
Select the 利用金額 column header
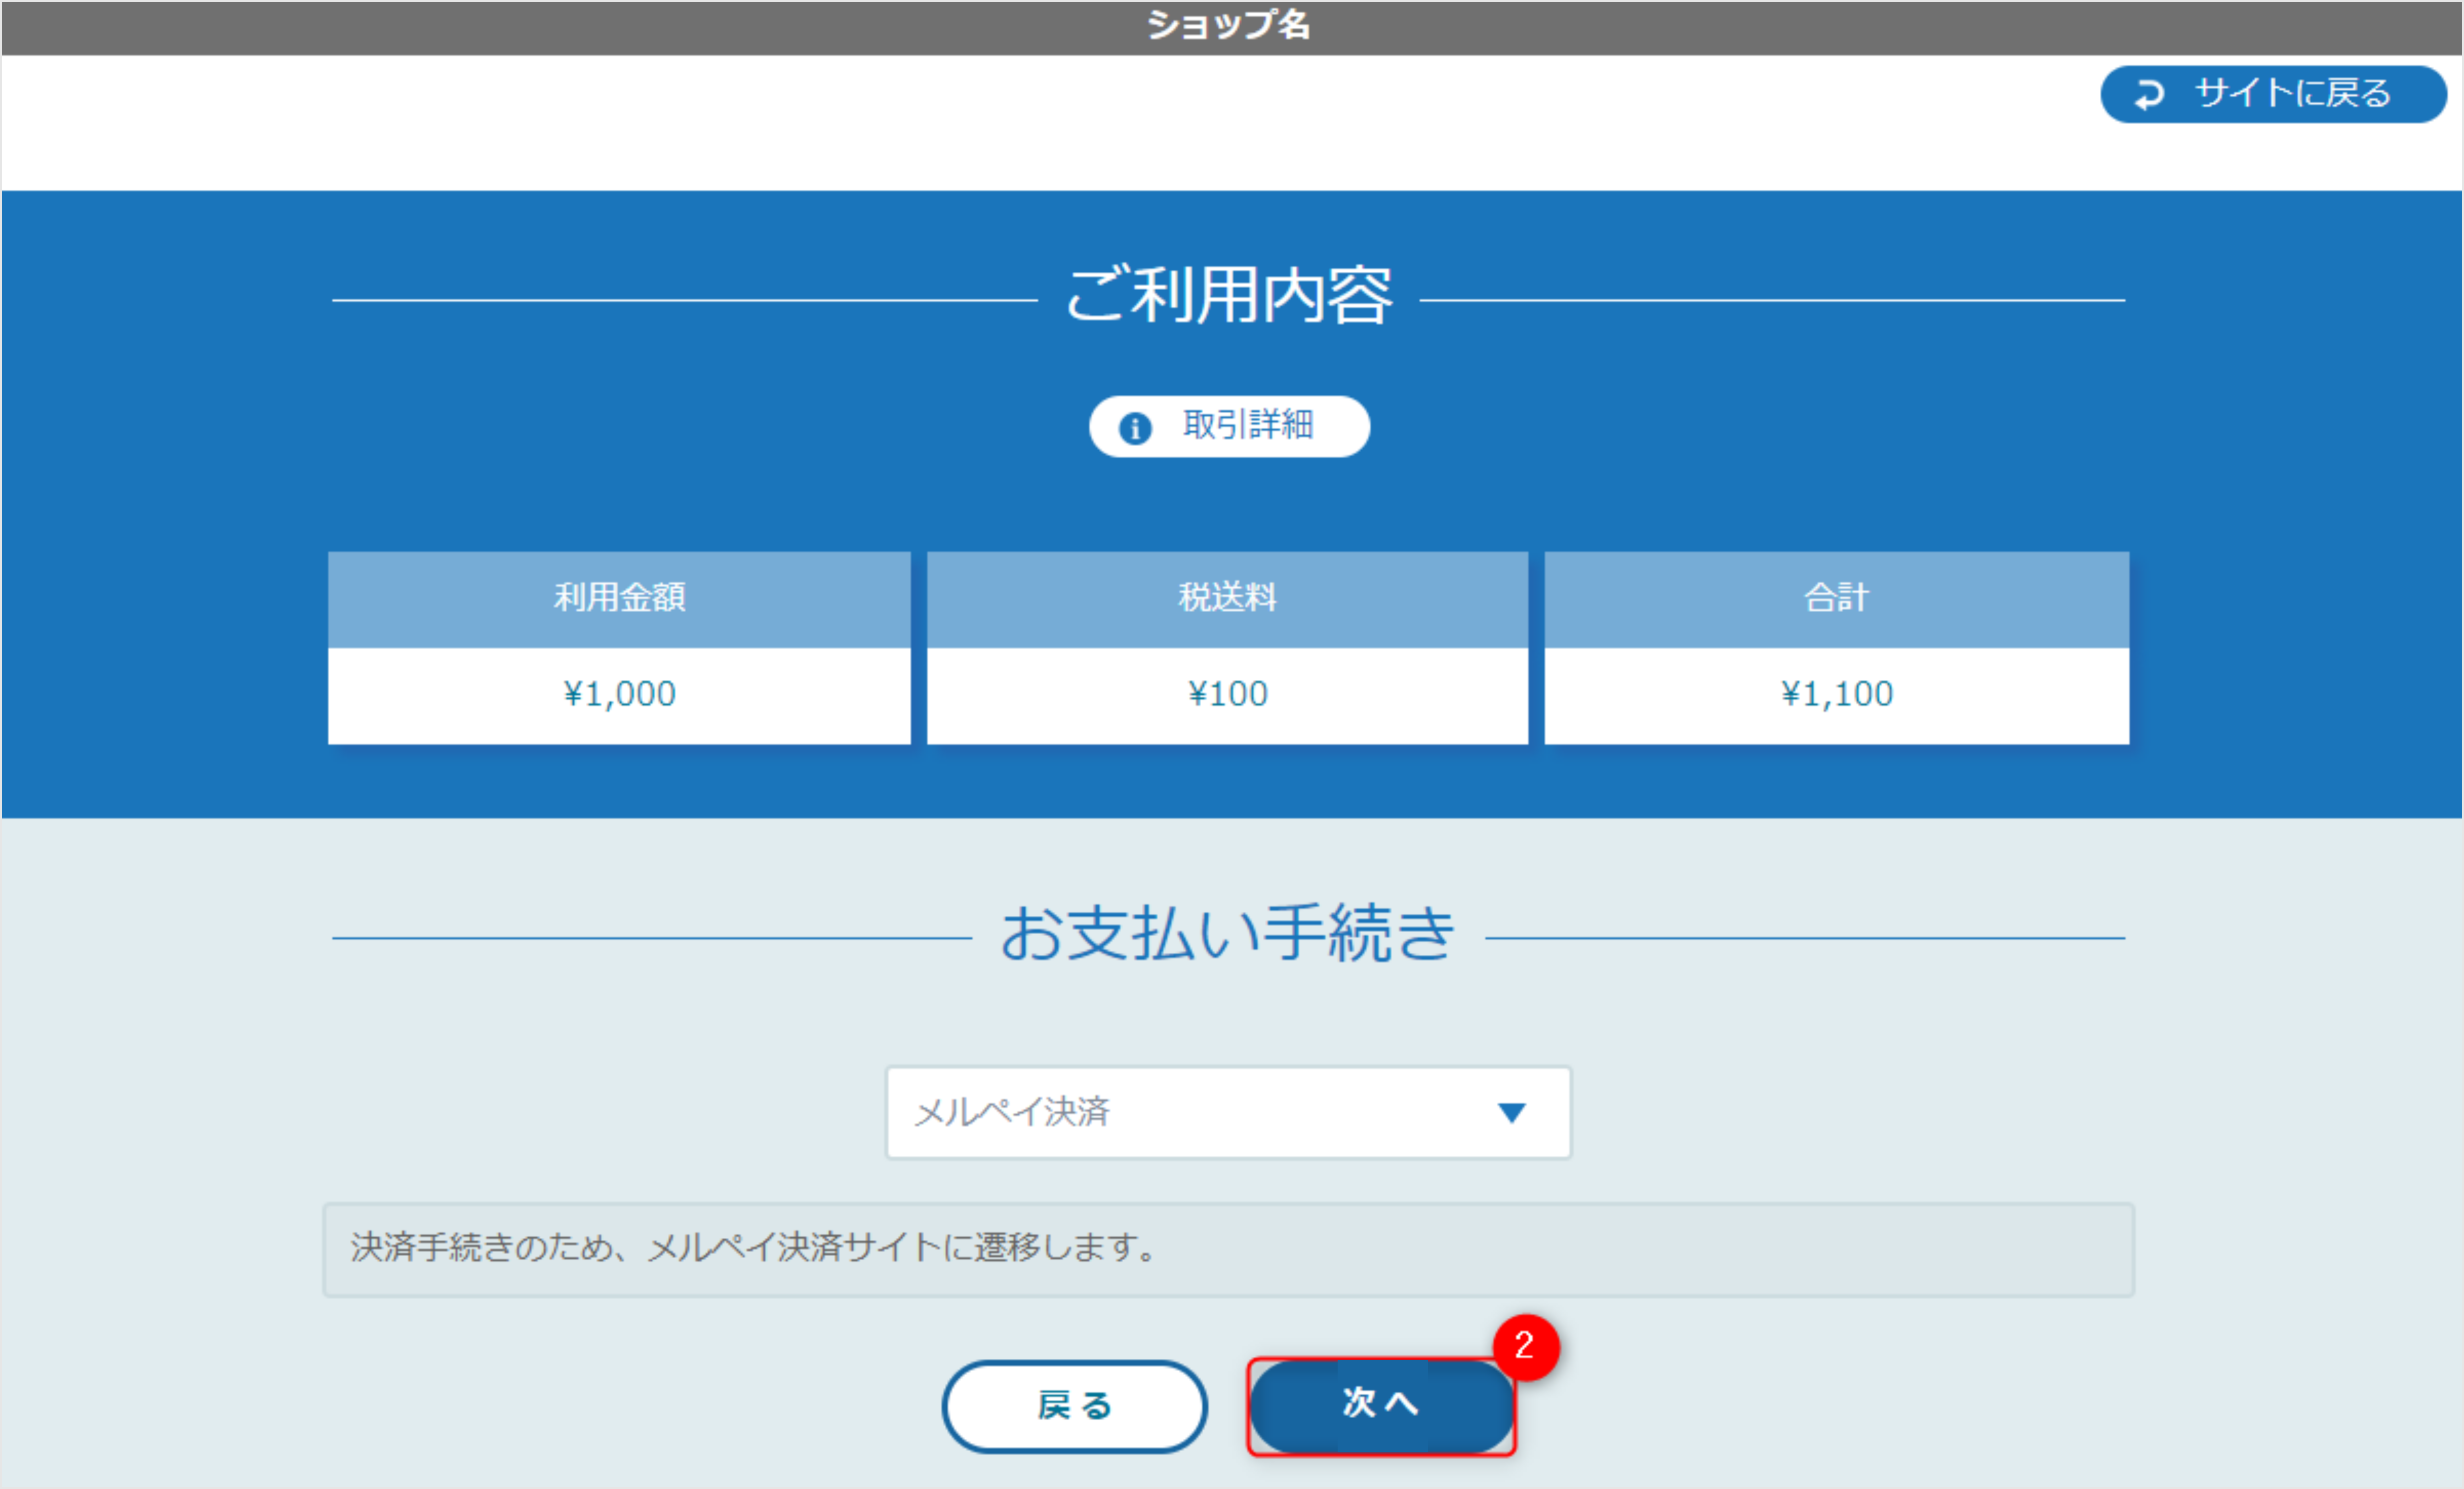coord(620,599)
